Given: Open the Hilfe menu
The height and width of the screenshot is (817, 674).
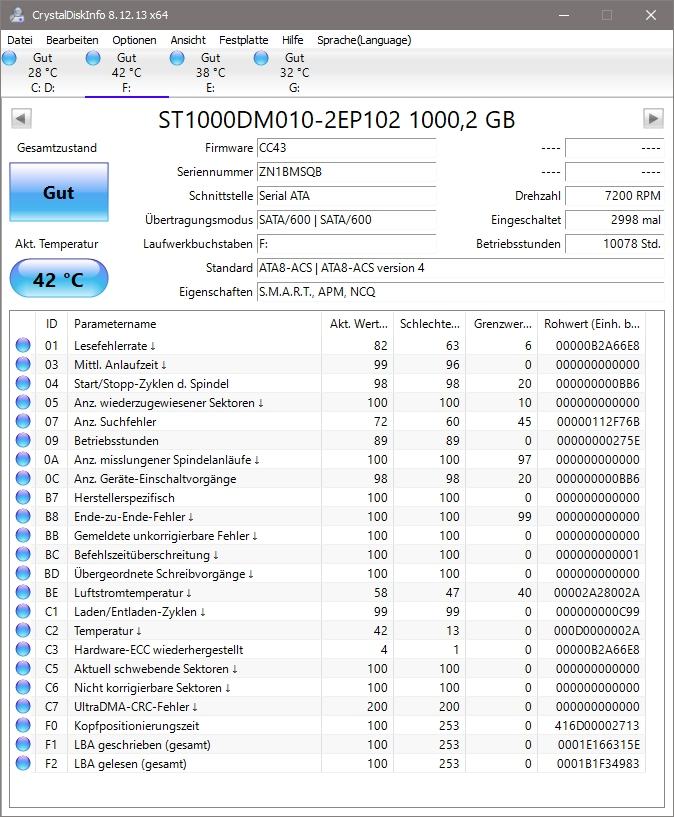Looking at the screenshot, I should point(292,40).
